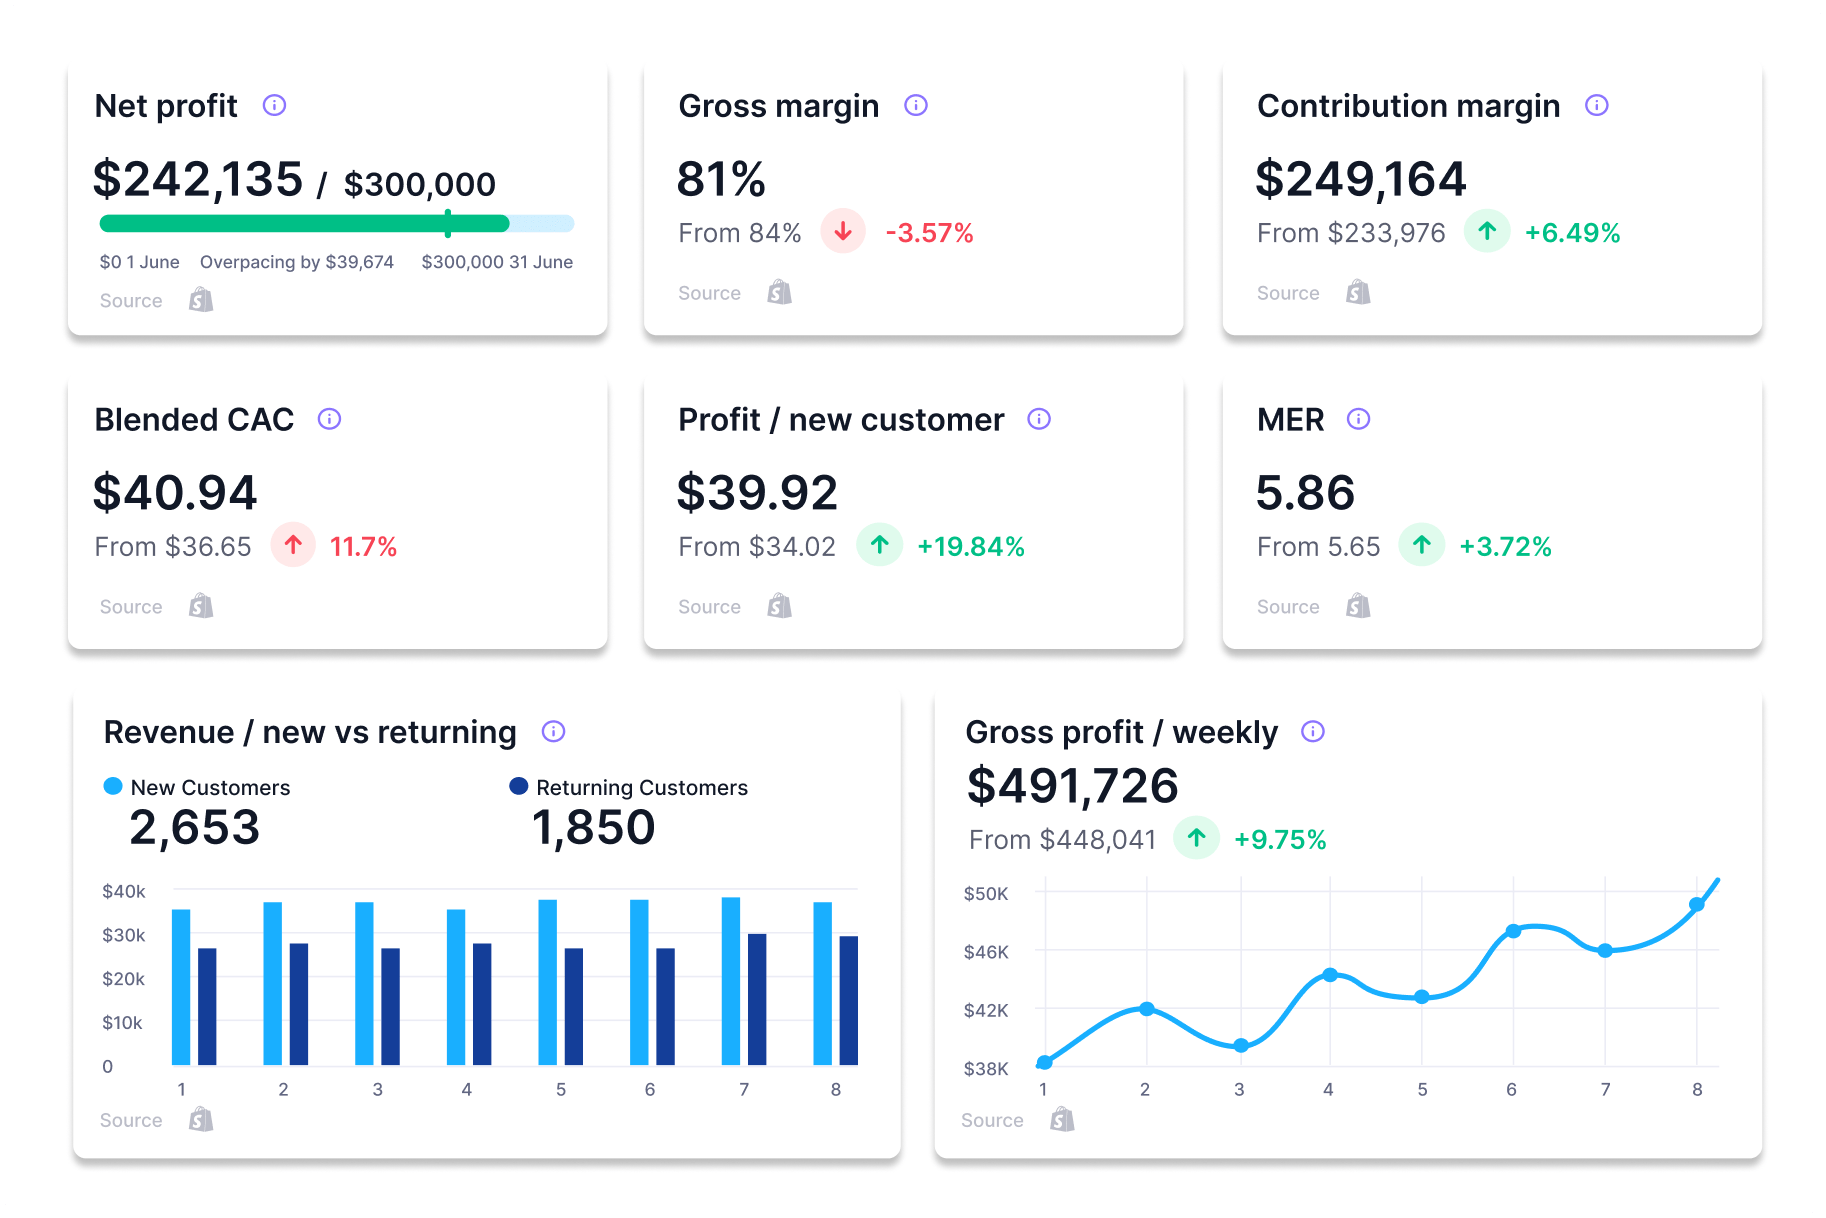Viewport: 1826px width, 1218px height.
Task: Click the week 2 data point on the line chart
Action: click(1146, 1009)
